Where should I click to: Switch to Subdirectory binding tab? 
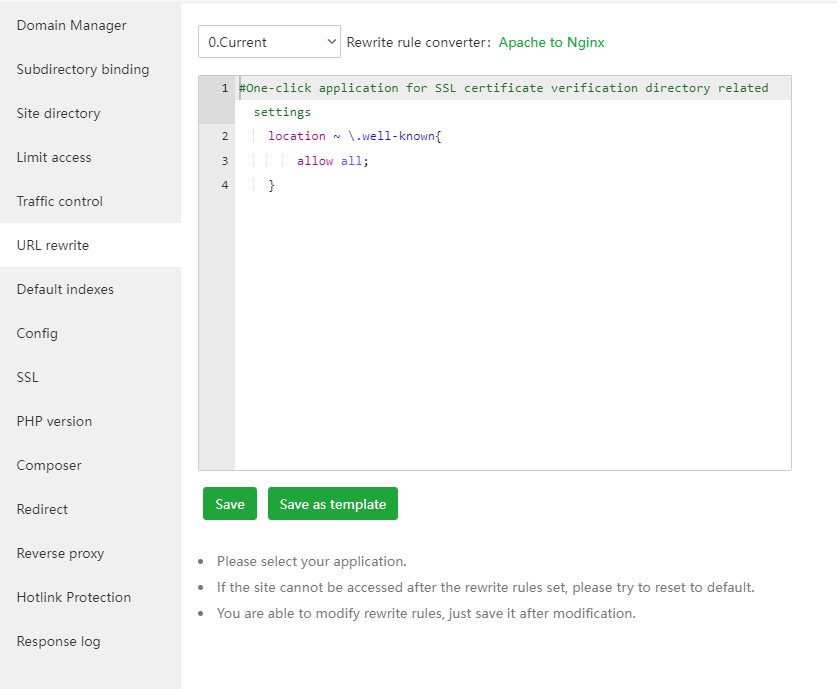(83, 69)
